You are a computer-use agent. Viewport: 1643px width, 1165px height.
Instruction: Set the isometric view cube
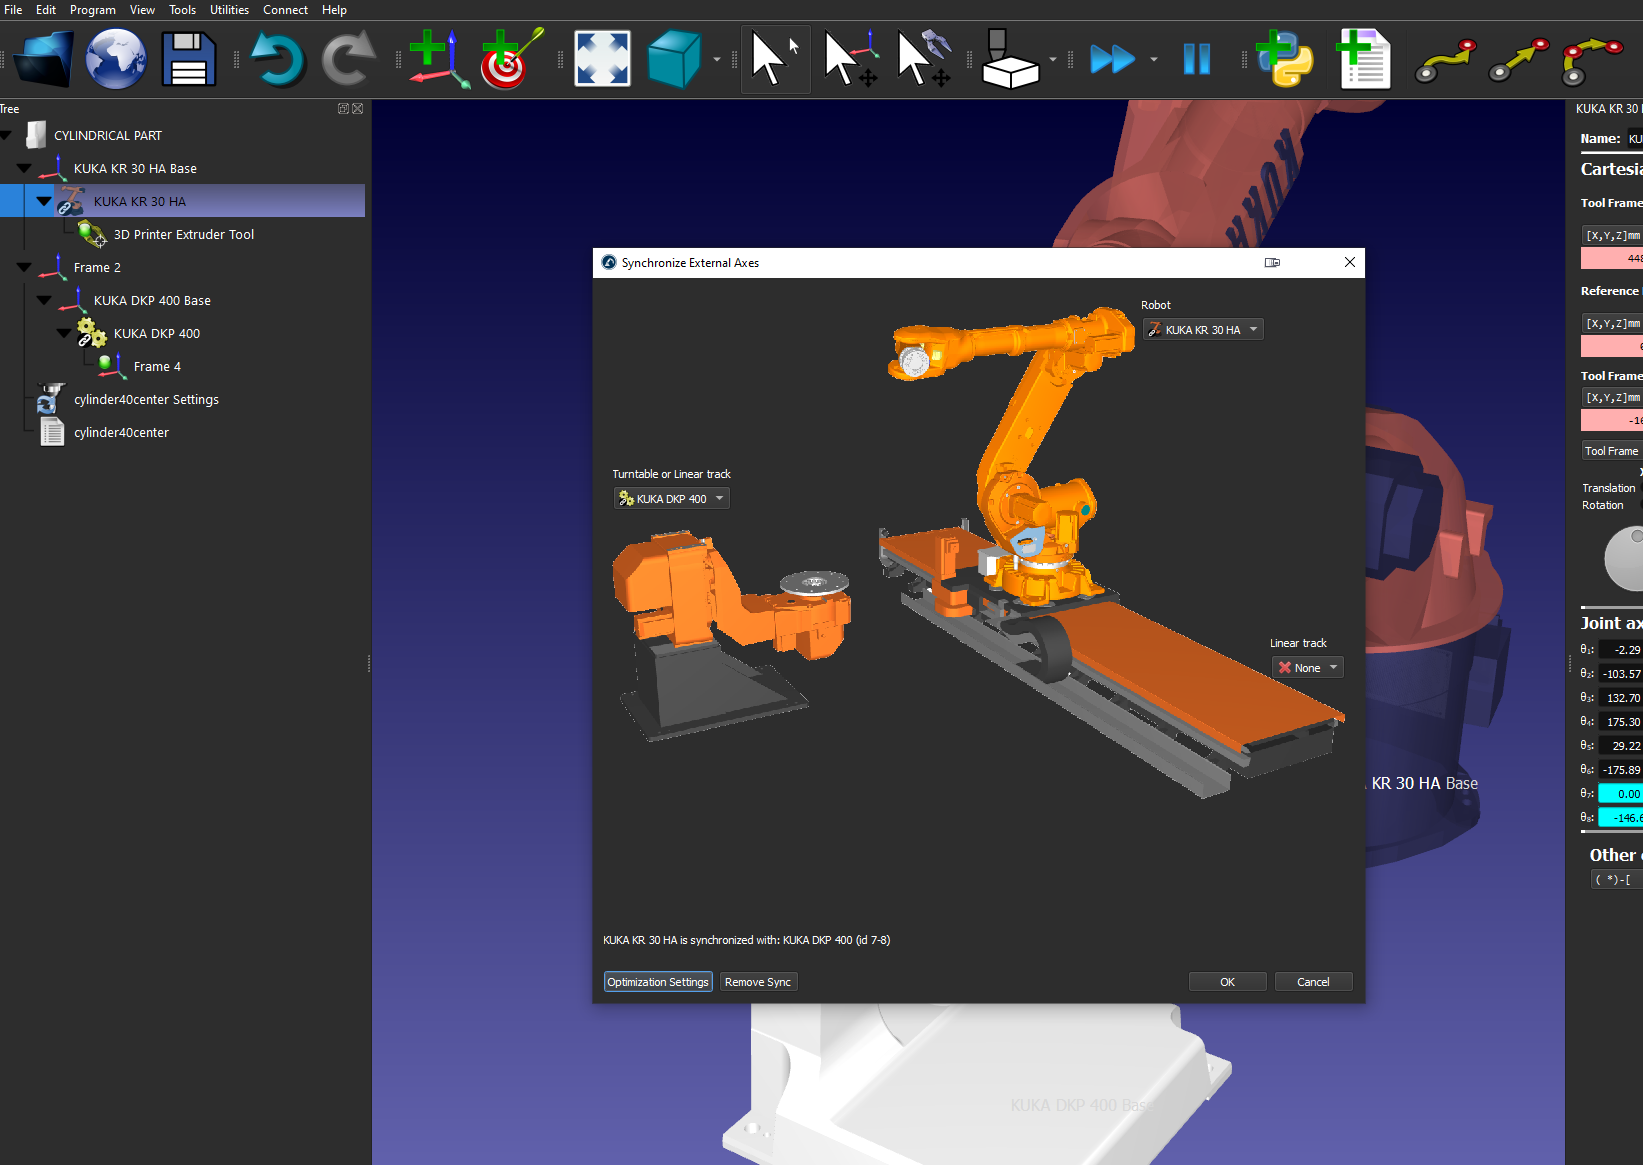(x=675, y=59)
